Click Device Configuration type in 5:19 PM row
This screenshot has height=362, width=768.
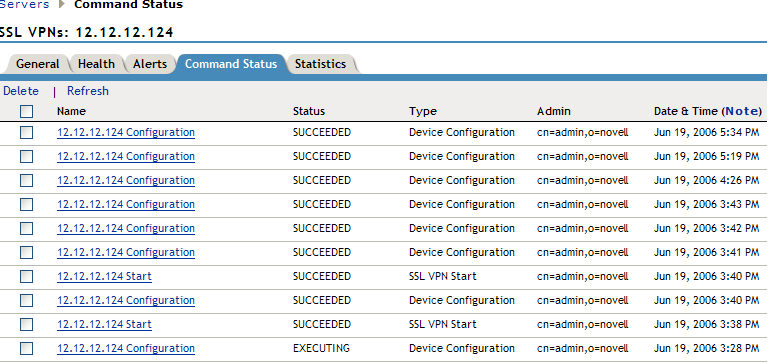pos(462,156)
